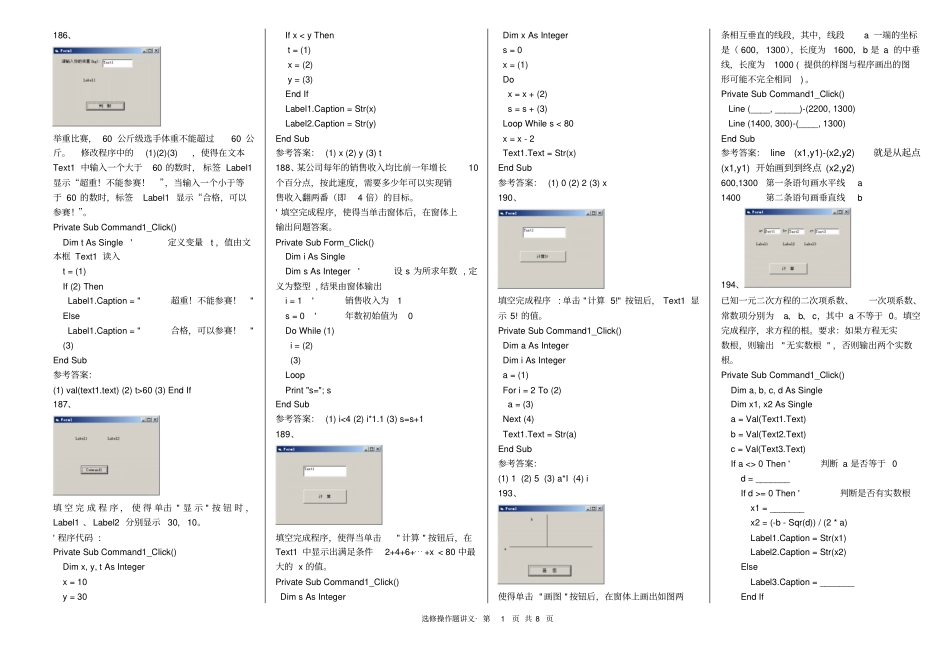
Task: Click the line "If d >= 0 Then"
Action: tap(768, 493)
